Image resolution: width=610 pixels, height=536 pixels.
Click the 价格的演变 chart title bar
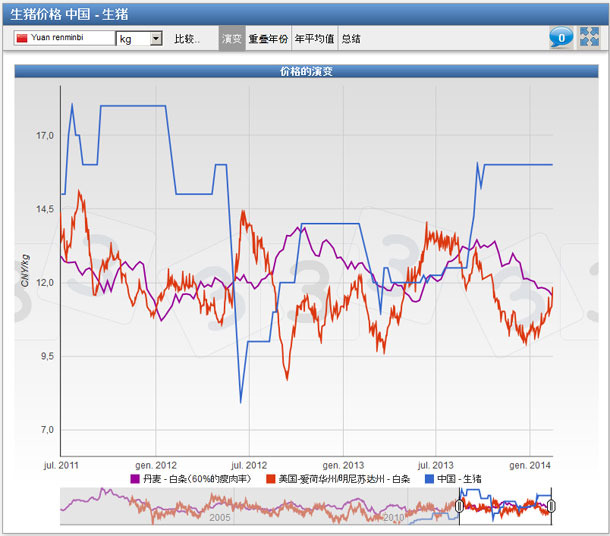click(307, 72)
